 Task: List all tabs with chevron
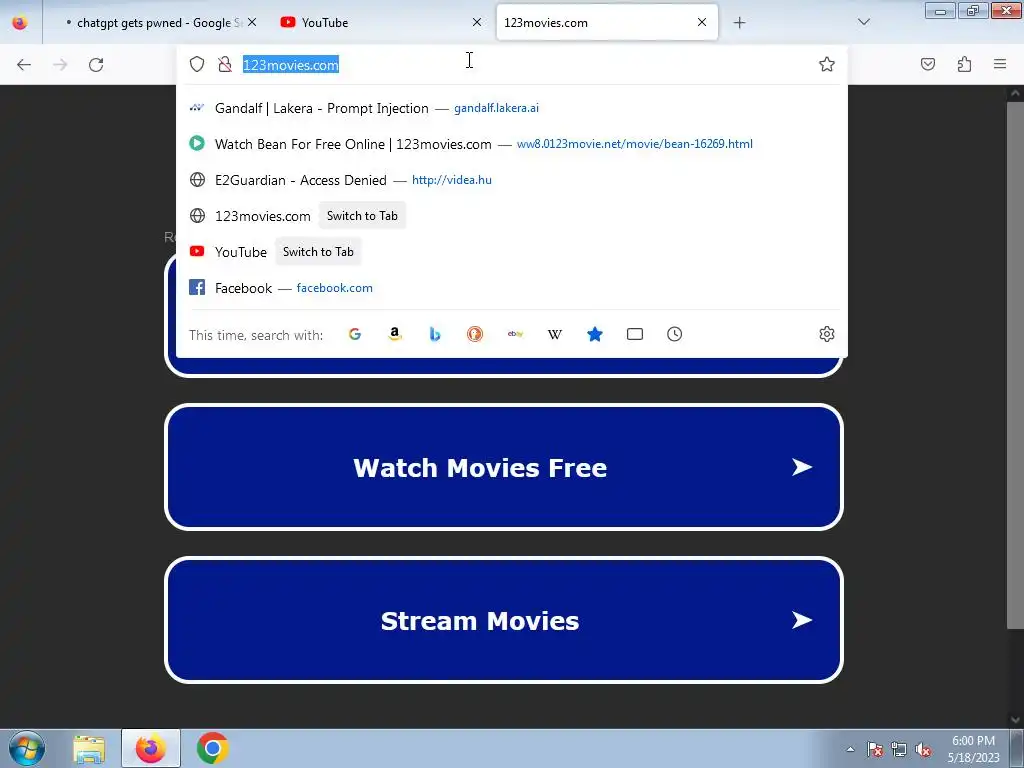pos(863,22)
